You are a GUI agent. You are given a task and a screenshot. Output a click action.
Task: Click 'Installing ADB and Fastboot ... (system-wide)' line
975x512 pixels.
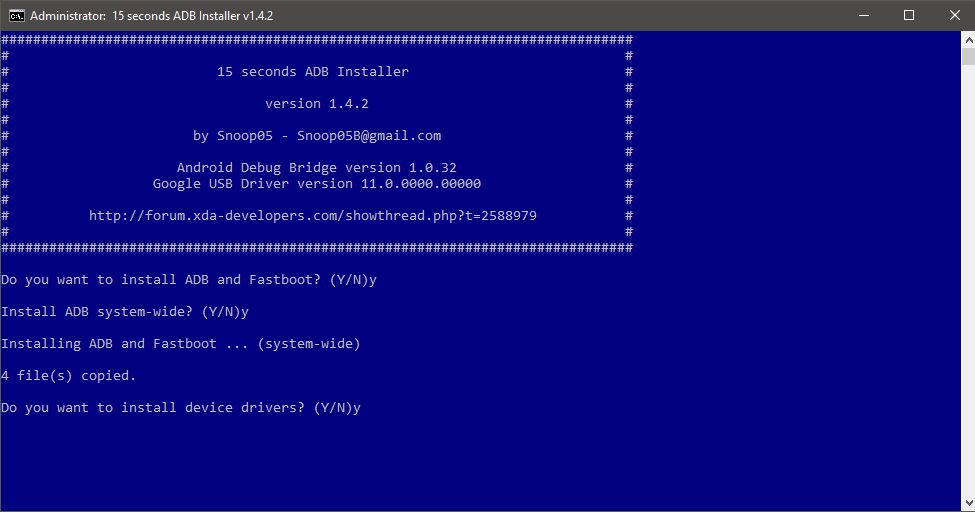point(181,344)
